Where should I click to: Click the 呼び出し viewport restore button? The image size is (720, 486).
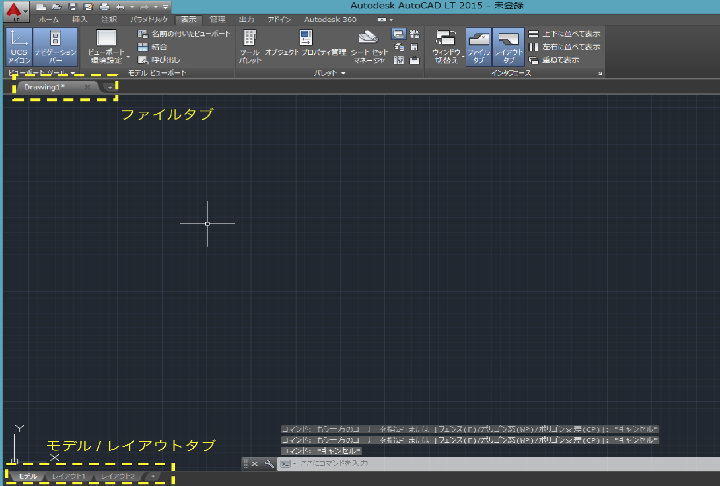coord(159,60)
